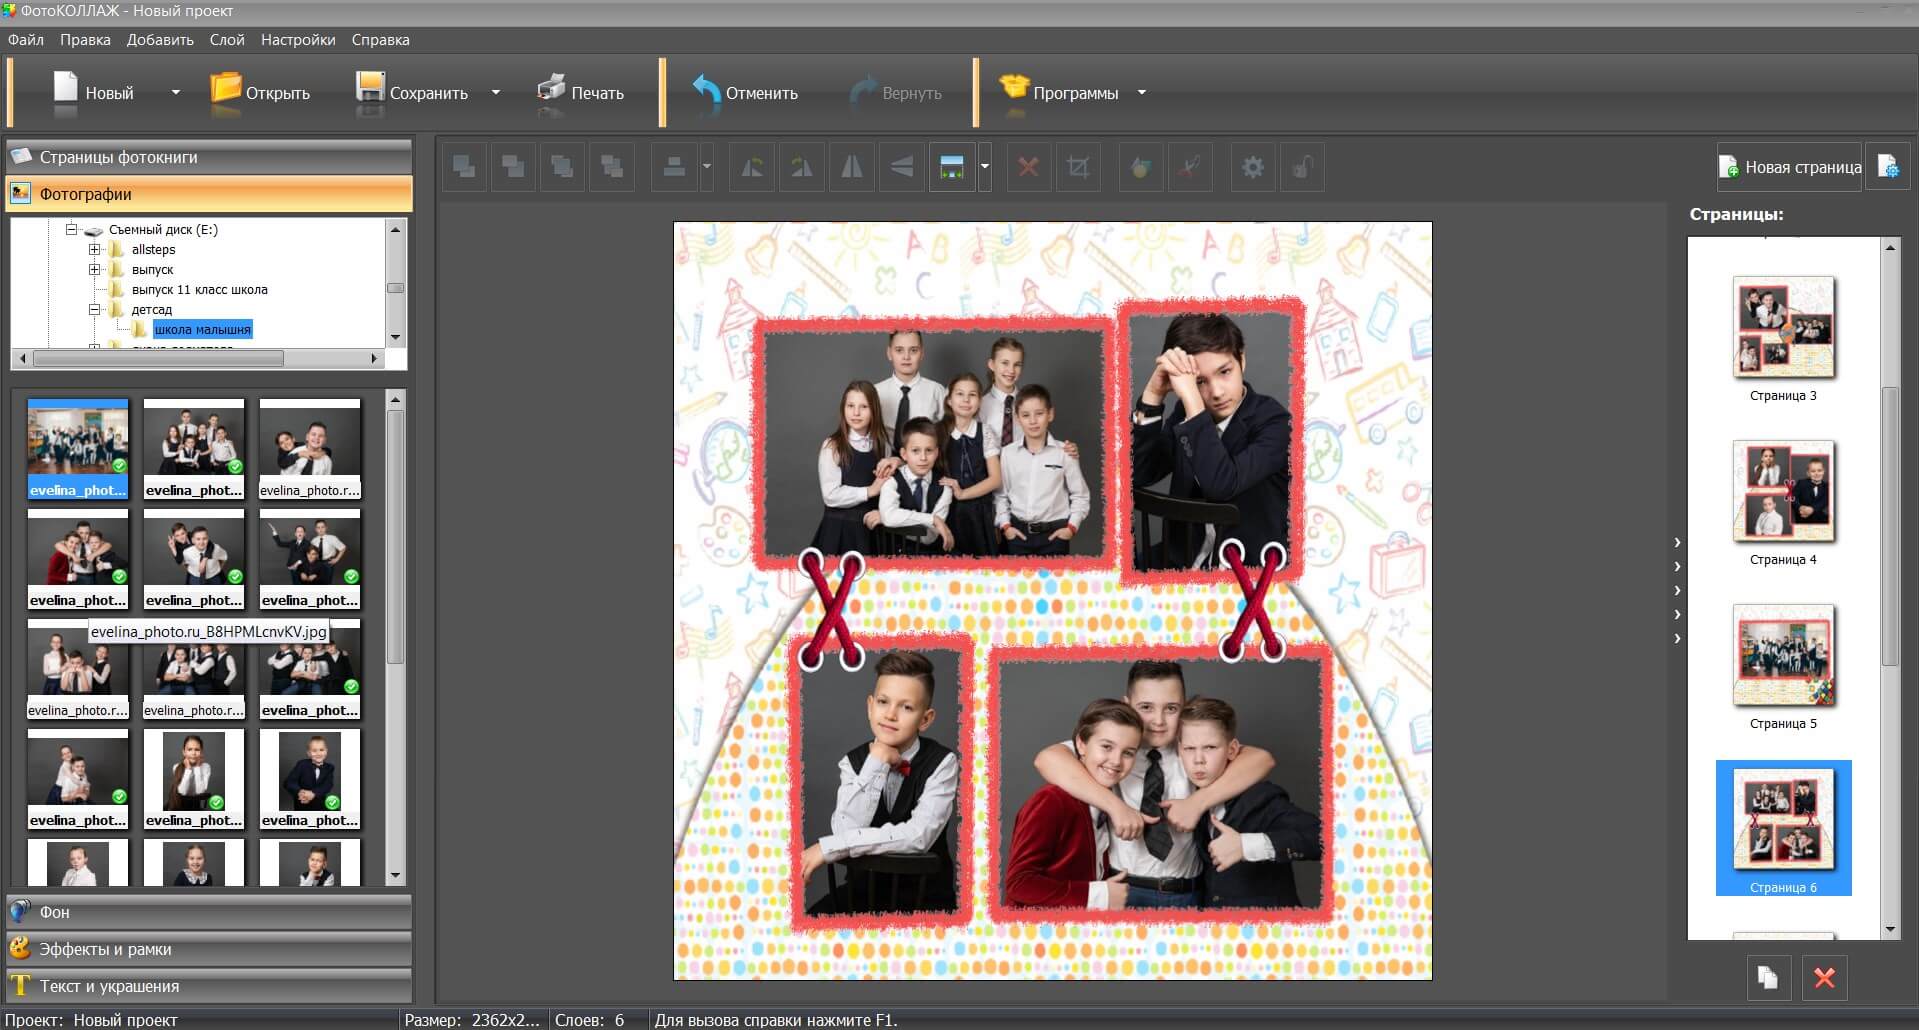Open the Справка menu

pos(380,40)
